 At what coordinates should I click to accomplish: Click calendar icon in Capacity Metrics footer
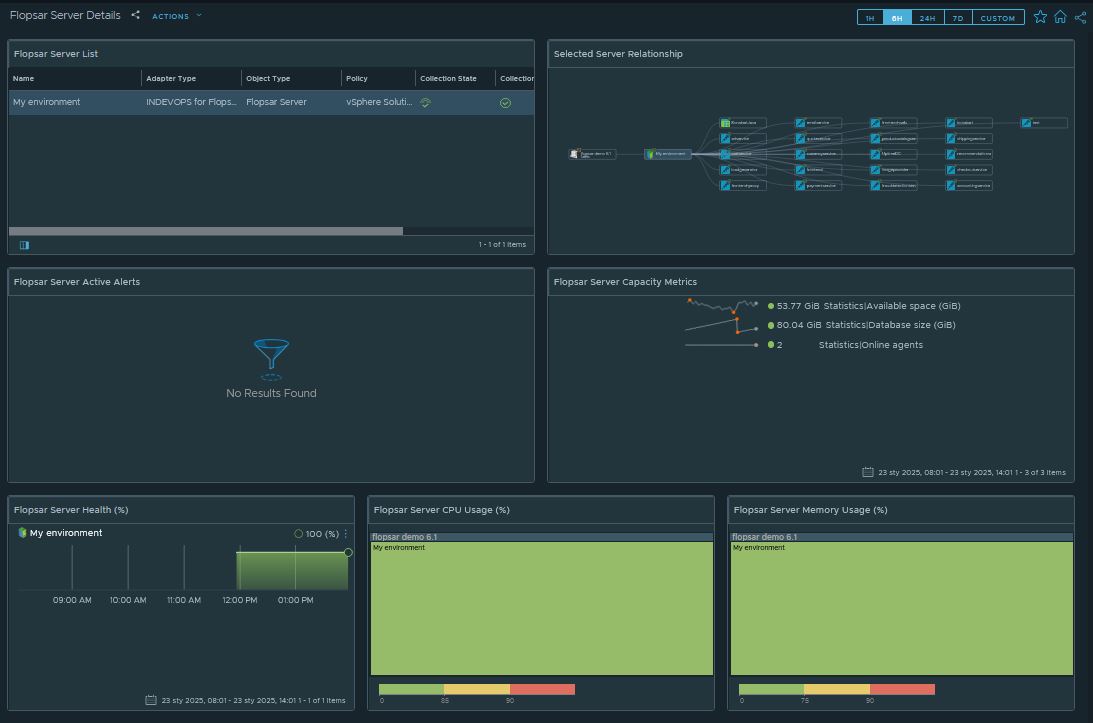868,472
